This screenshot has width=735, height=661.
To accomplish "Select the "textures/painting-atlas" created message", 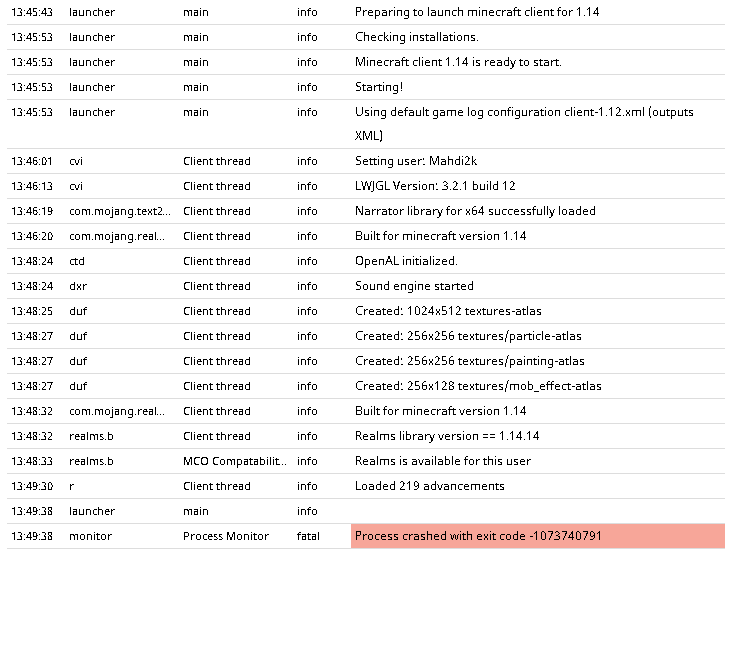I will pos(469,361).
